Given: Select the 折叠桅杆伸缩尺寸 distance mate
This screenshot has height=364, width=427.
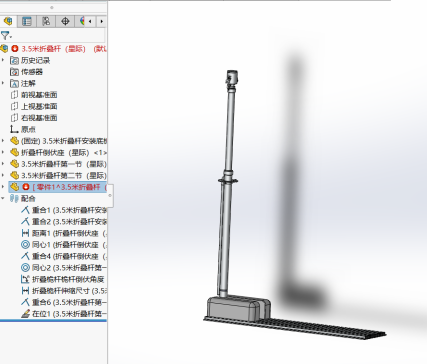Looking at the screenshot, I should click(x=69, y=291).
